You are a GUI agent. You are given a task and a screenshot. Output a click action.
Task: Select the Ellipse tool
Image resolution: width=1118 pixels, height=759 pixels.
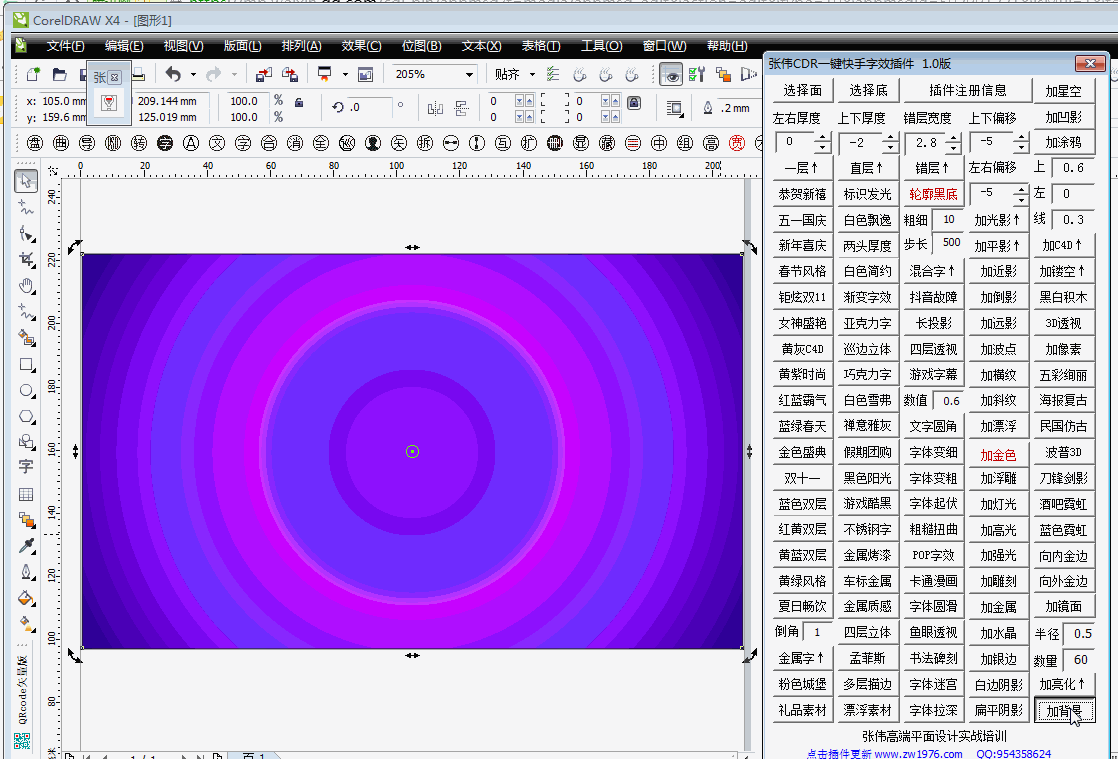26,391
